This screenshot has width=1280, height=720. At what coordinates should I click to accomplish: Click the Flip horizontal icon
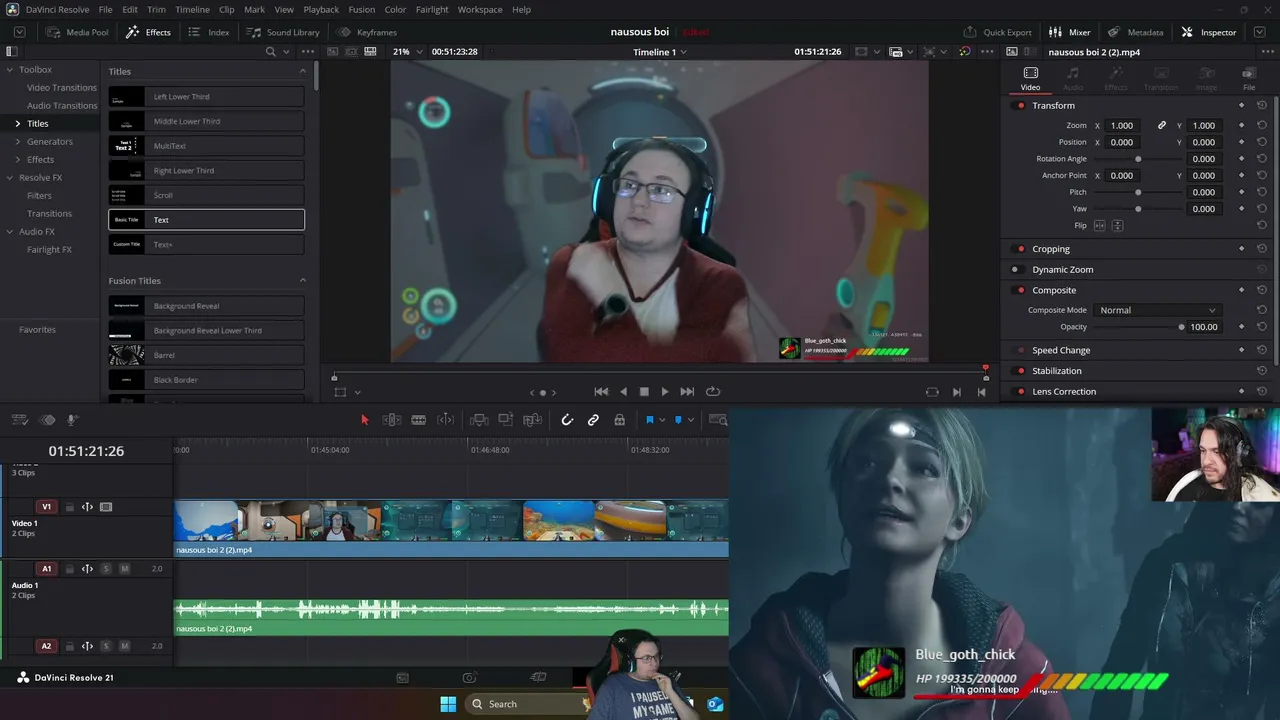tap(1100, 226)
